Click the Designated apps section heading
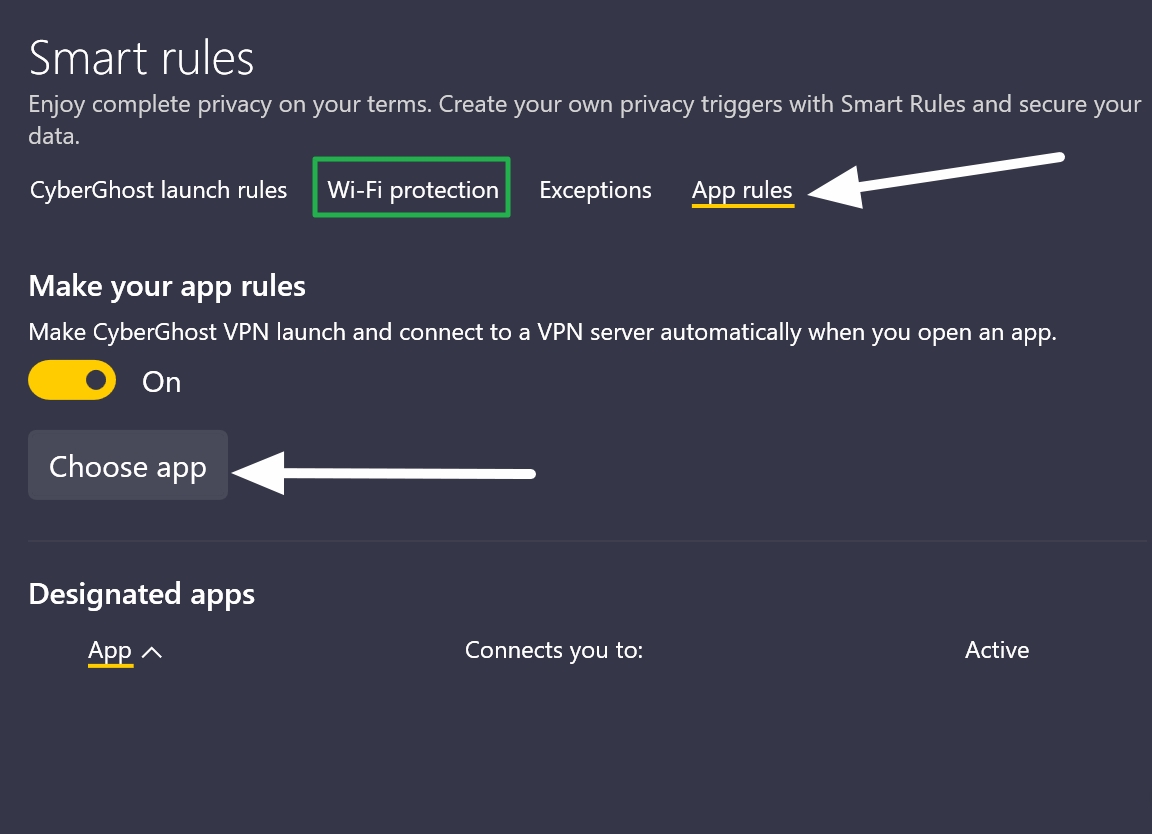The height and width of the screenshot is (834, 1152). [142, 593]
